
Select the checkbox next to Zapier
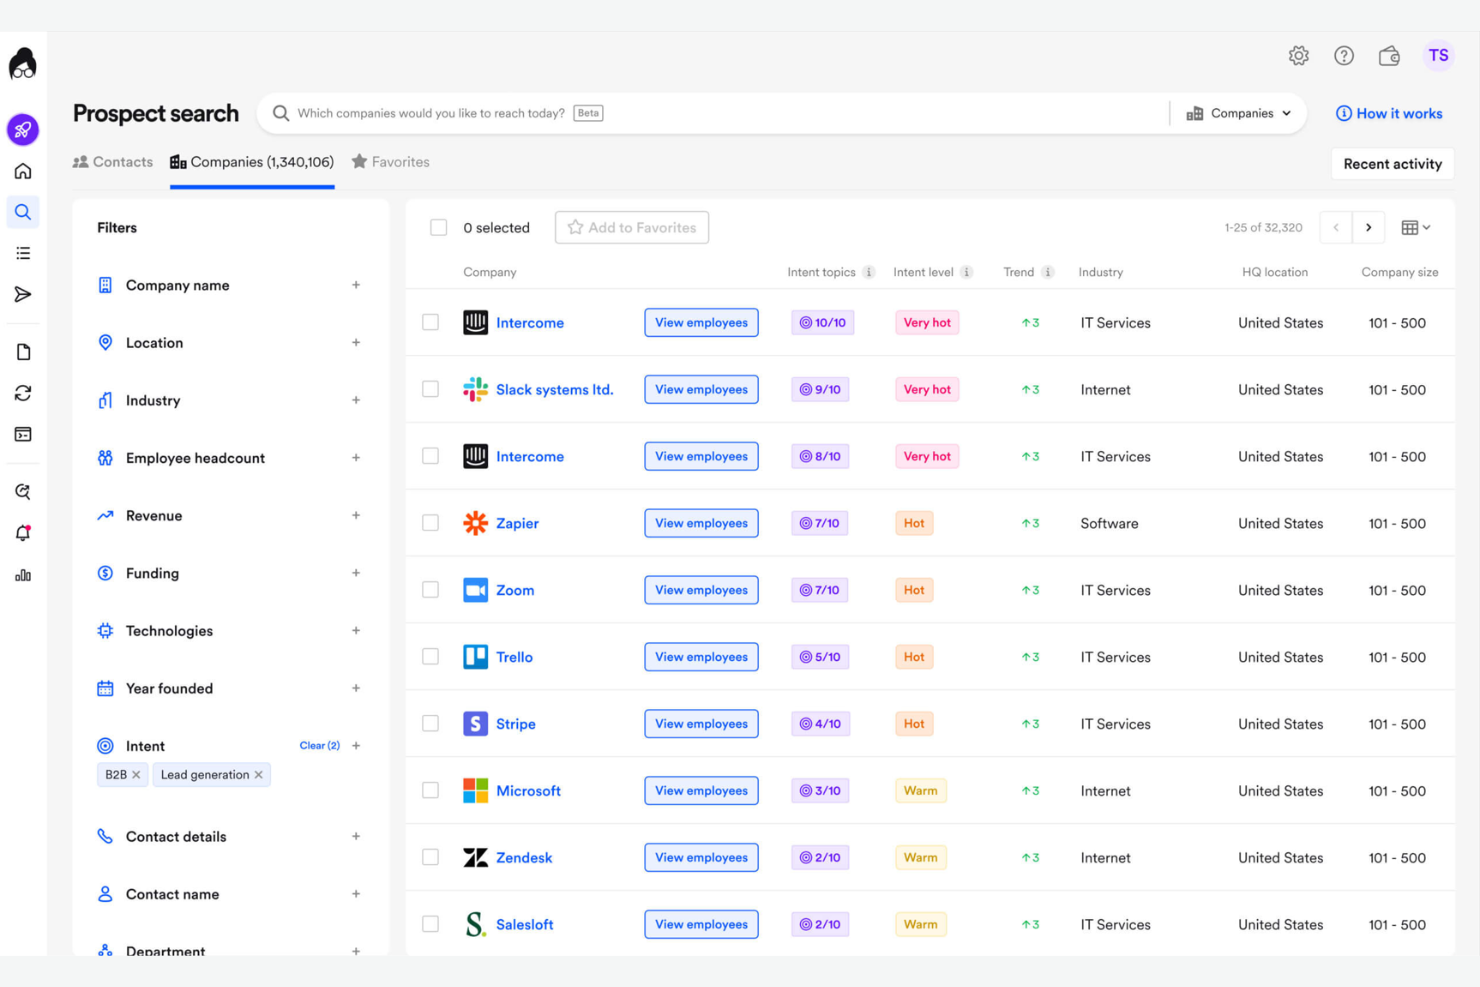coord(430,522)
